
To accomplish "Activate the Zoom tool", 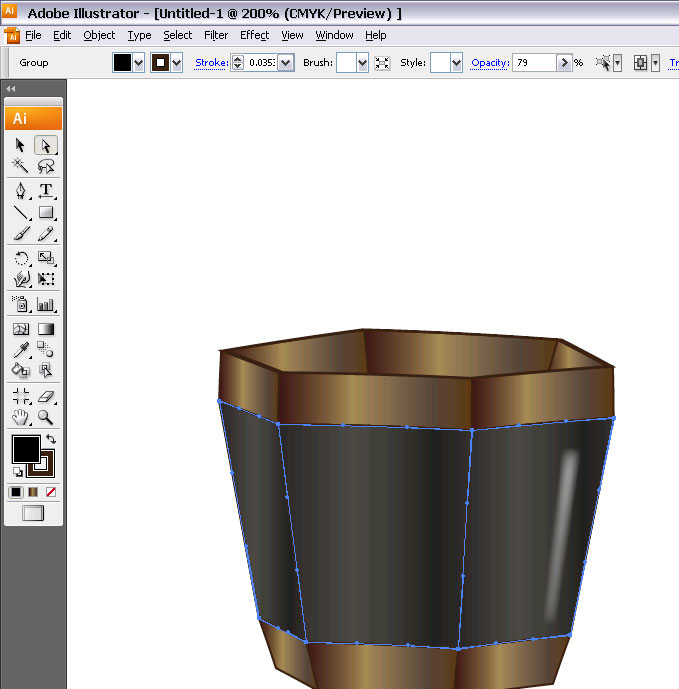I will click(46, 417).
